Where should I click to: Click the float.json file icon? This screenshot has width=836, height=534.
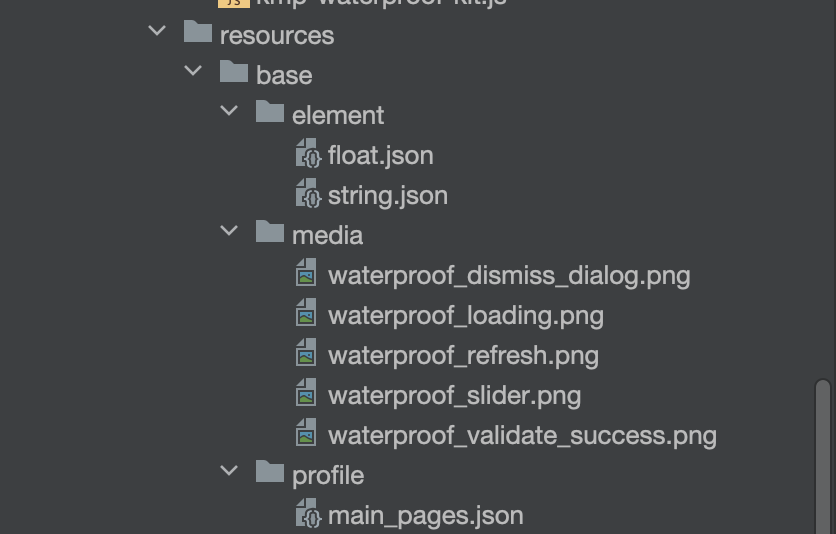click(309, 153)
